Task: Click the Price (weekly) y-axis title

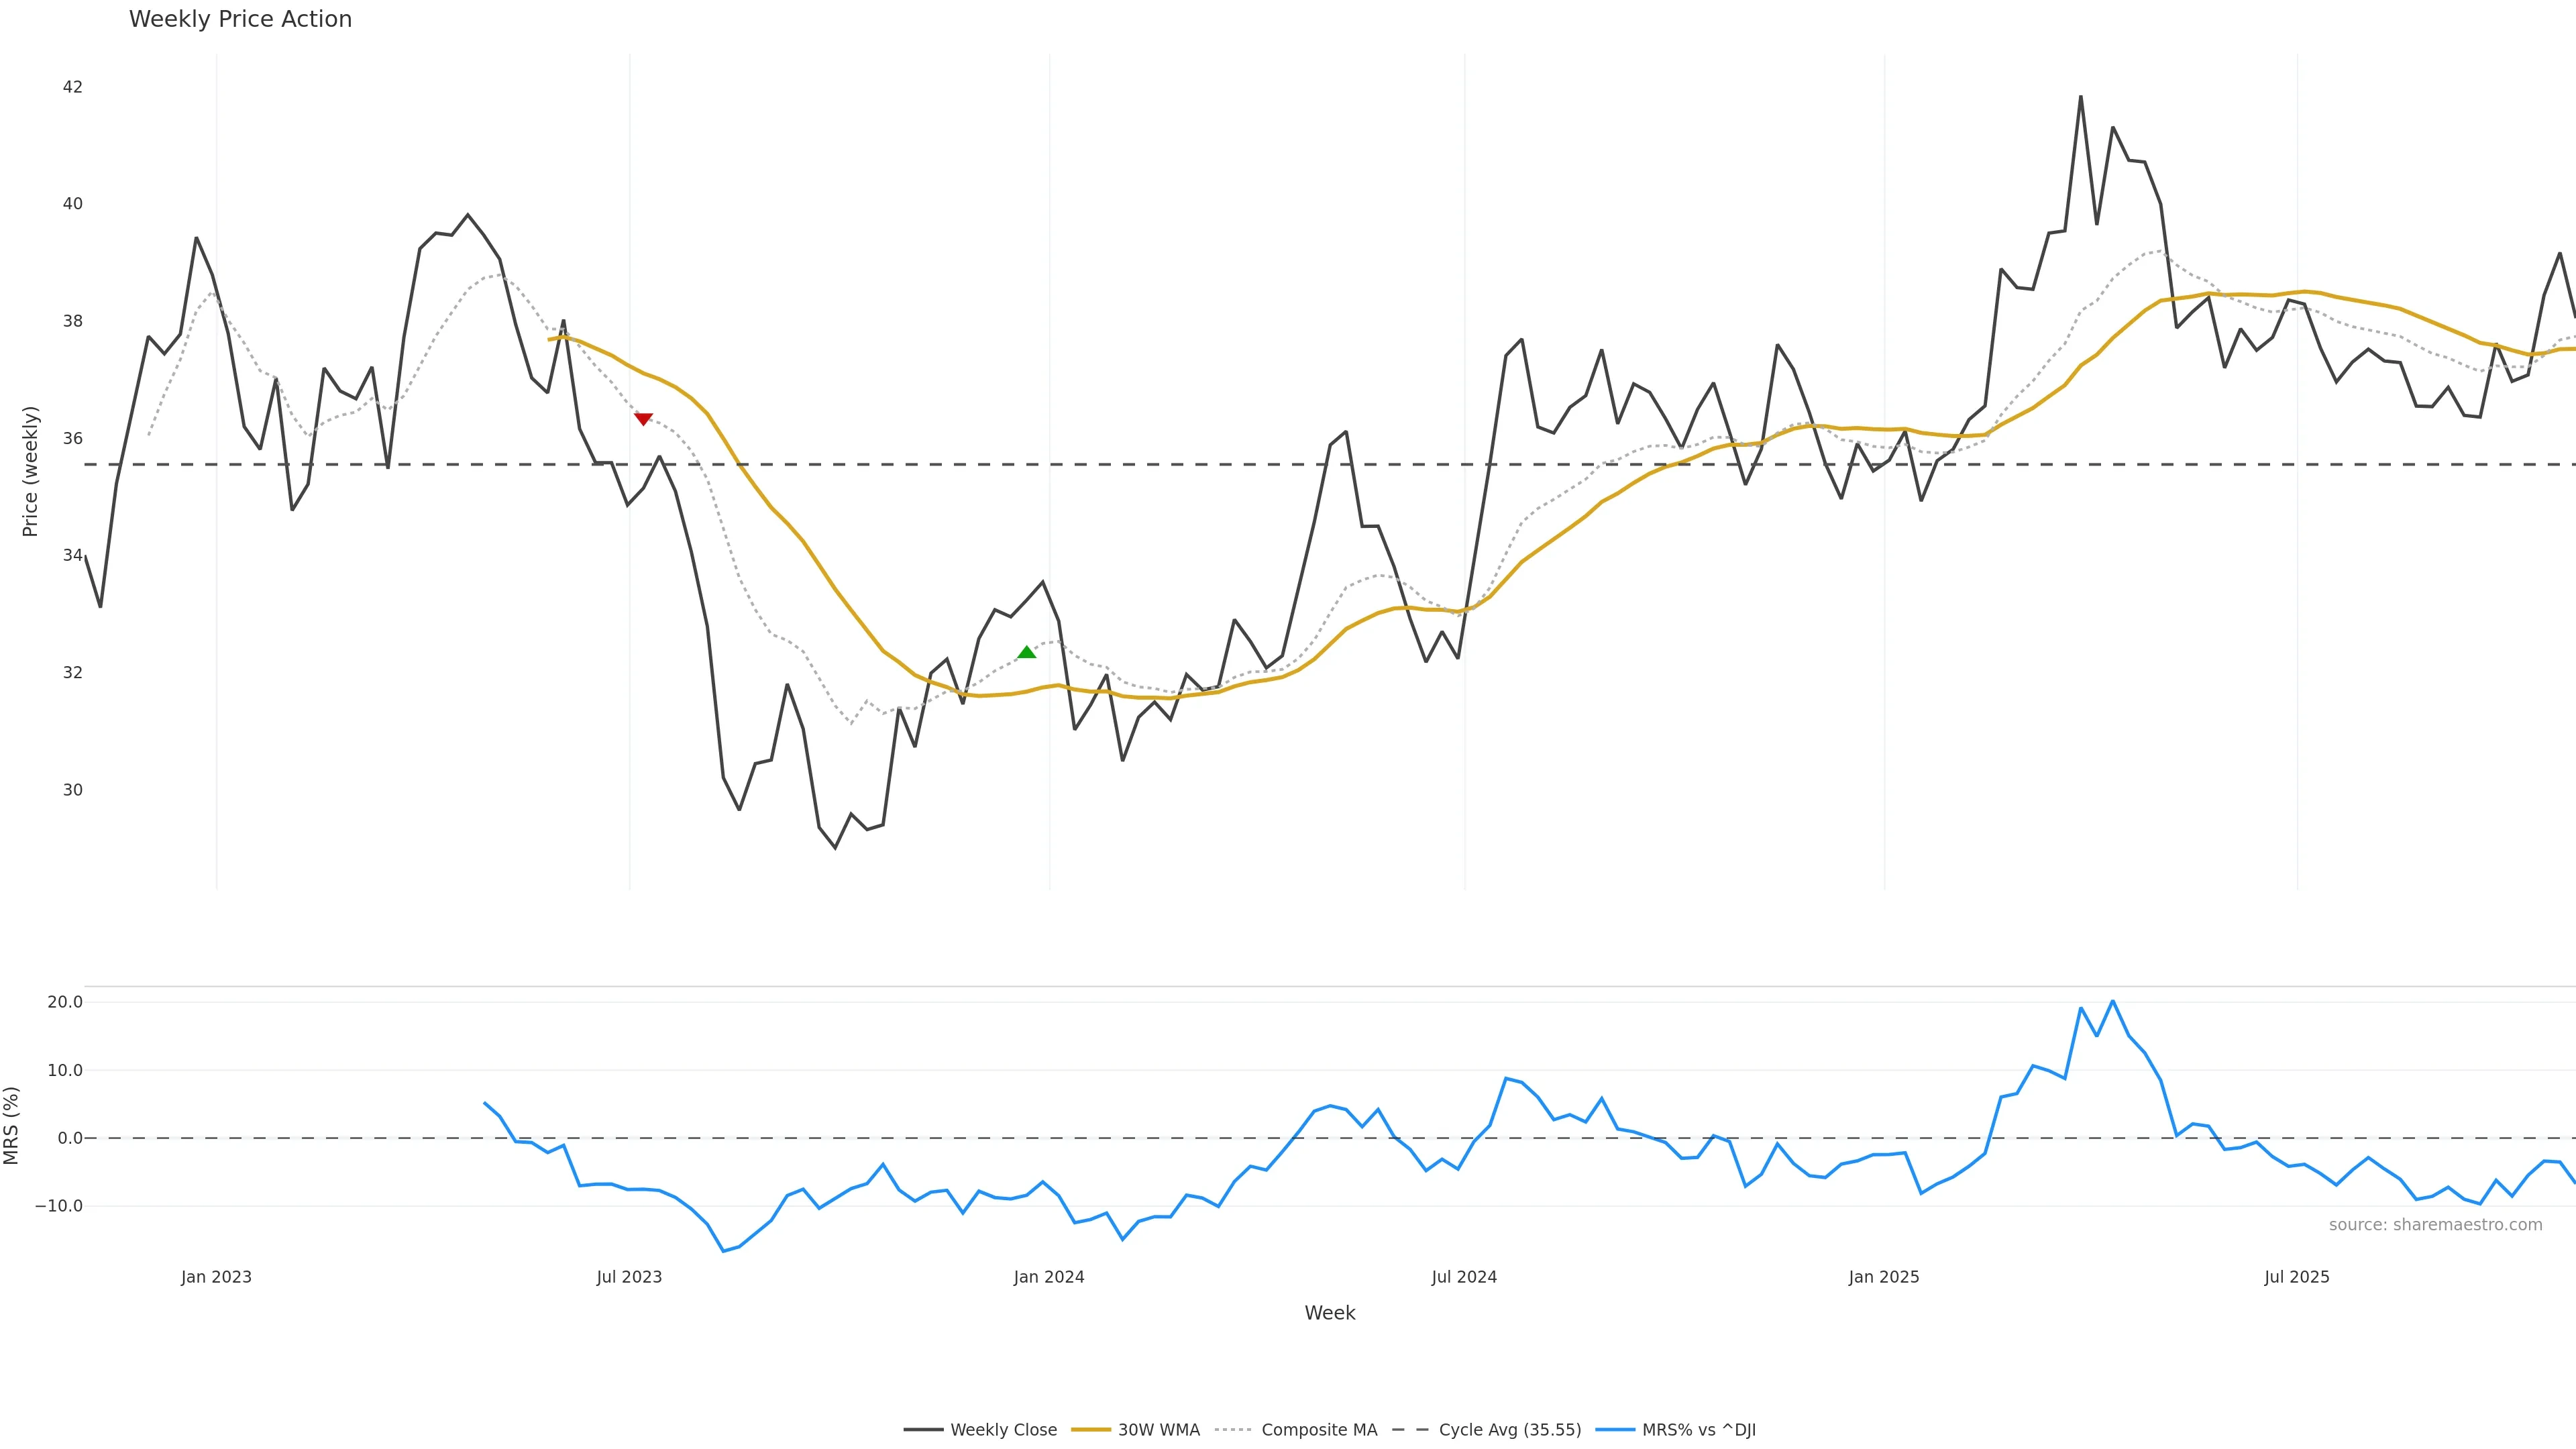Action: pyautogui.click(x=30, y=471)
